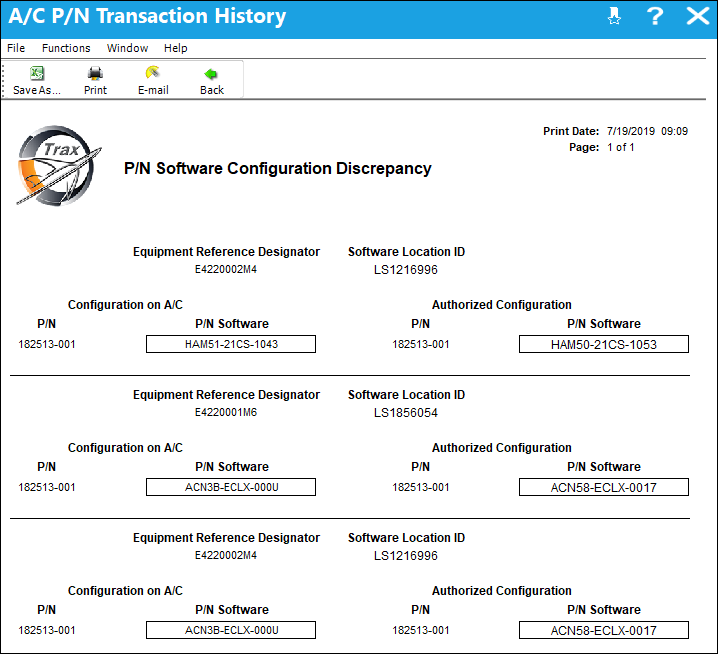Select the last ACN3B-ECLX-000U field
The width and height of the screenshot is (718, 654).
tap(231, 630)
